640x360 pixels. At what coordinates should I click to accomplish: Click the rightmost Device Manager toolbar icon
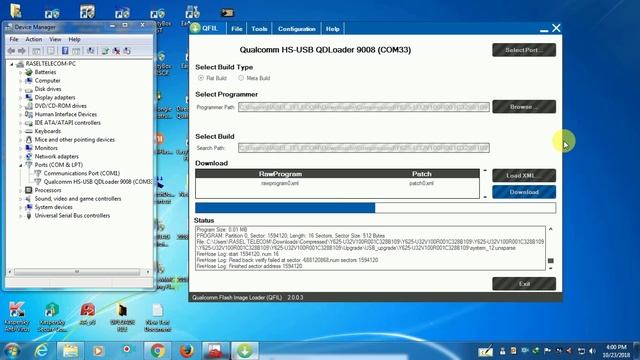pyautogui.click(x=127, y=51)
